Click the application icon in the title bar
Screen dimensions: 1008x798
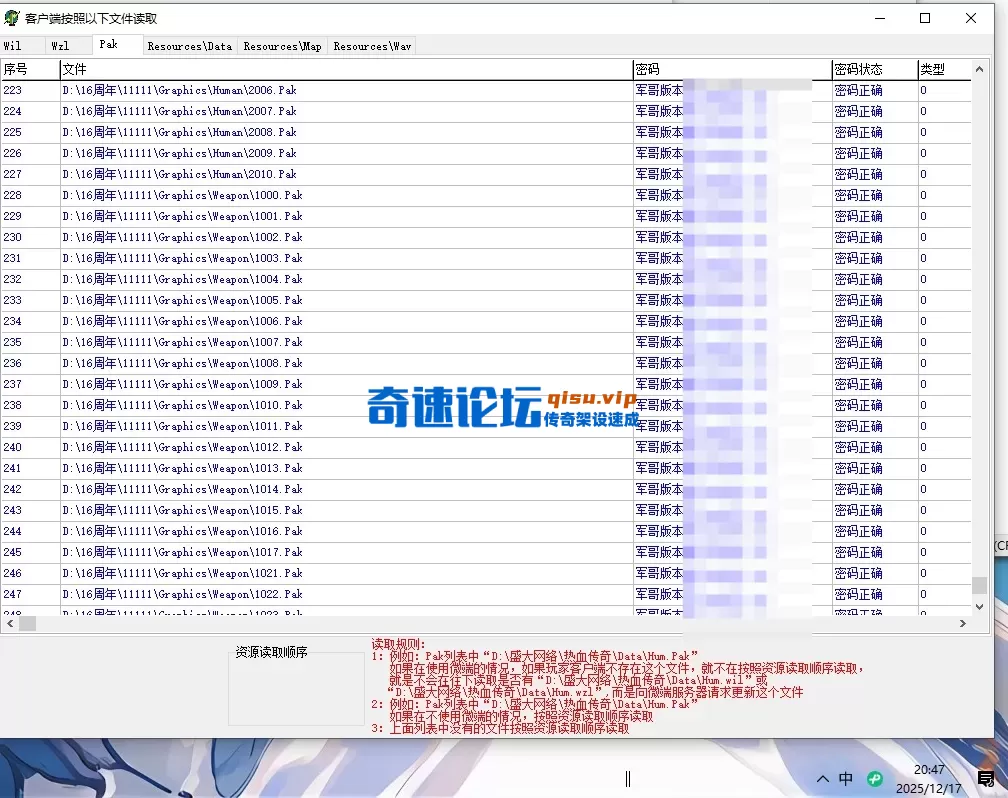[x=12, y=18]
